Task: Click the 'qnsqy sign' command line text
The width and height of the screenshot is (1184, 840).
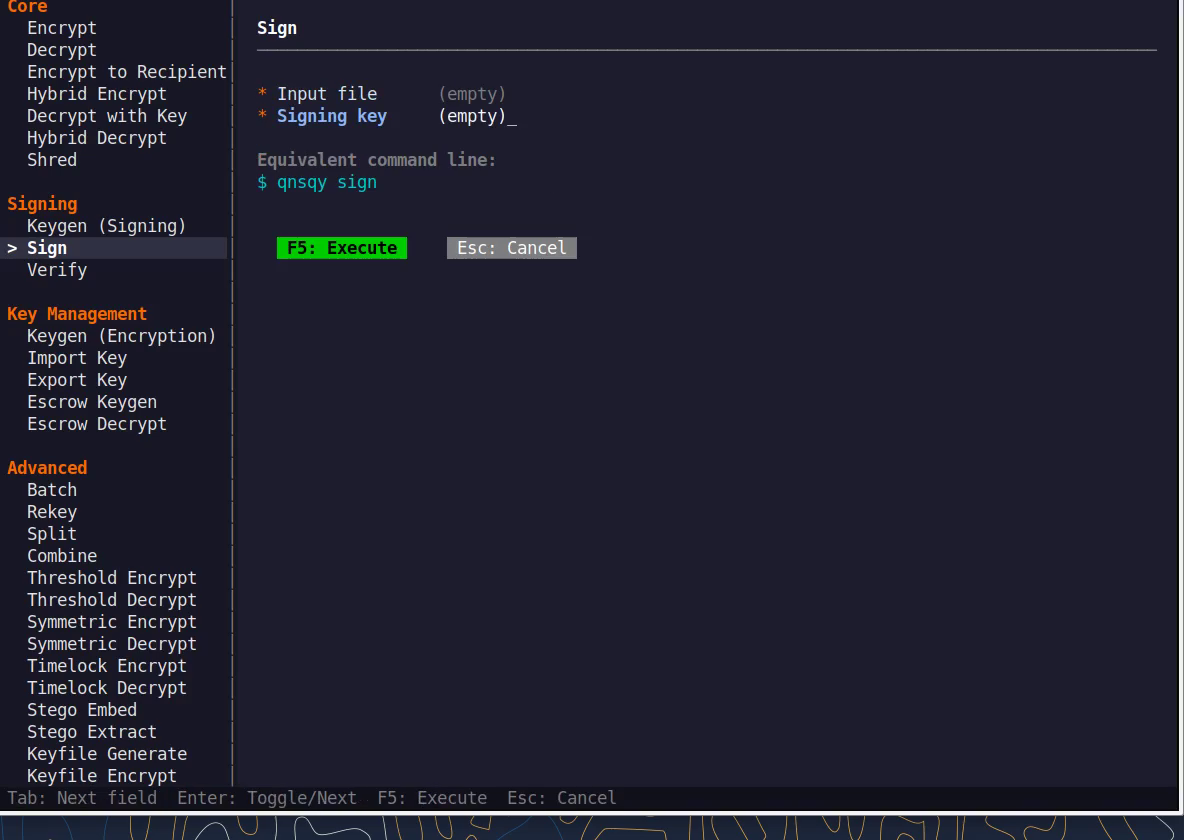Action: [x=327, y=182]
